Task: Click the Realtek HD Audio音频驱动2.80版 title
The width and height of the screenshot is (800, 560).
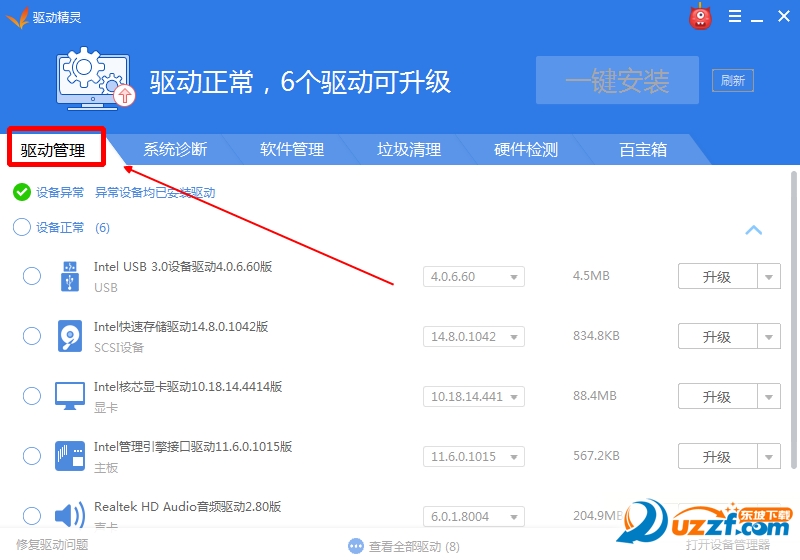Action: click(187, 506)
